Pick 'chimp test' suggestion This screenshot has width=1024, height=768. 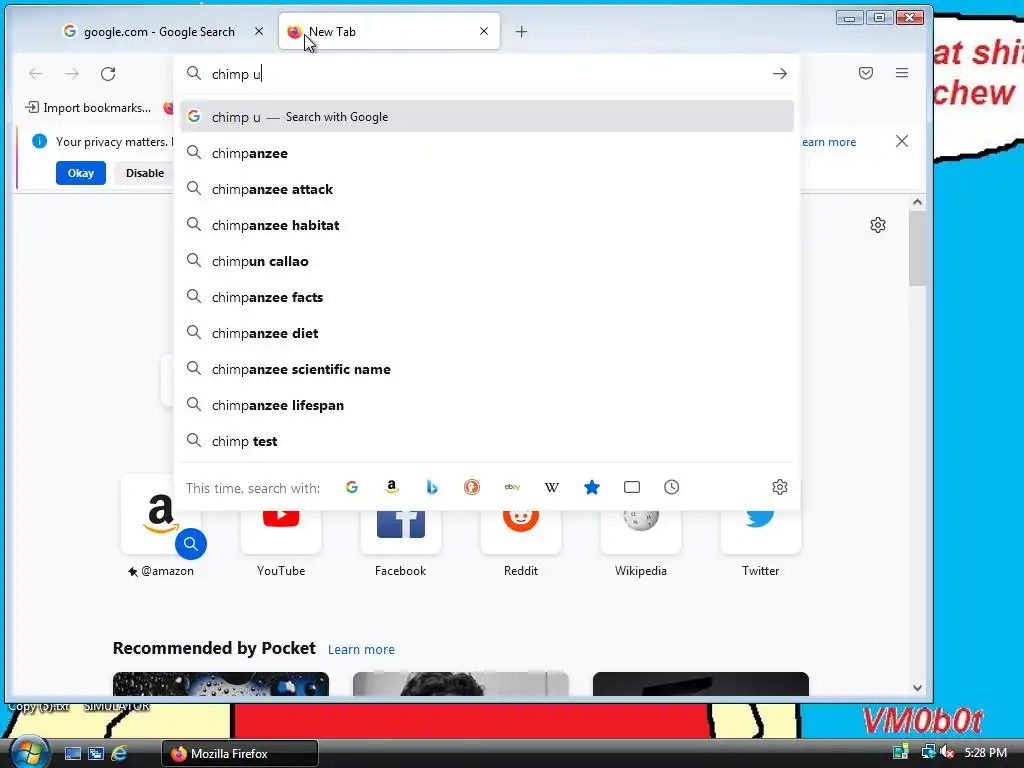[487, 441]
